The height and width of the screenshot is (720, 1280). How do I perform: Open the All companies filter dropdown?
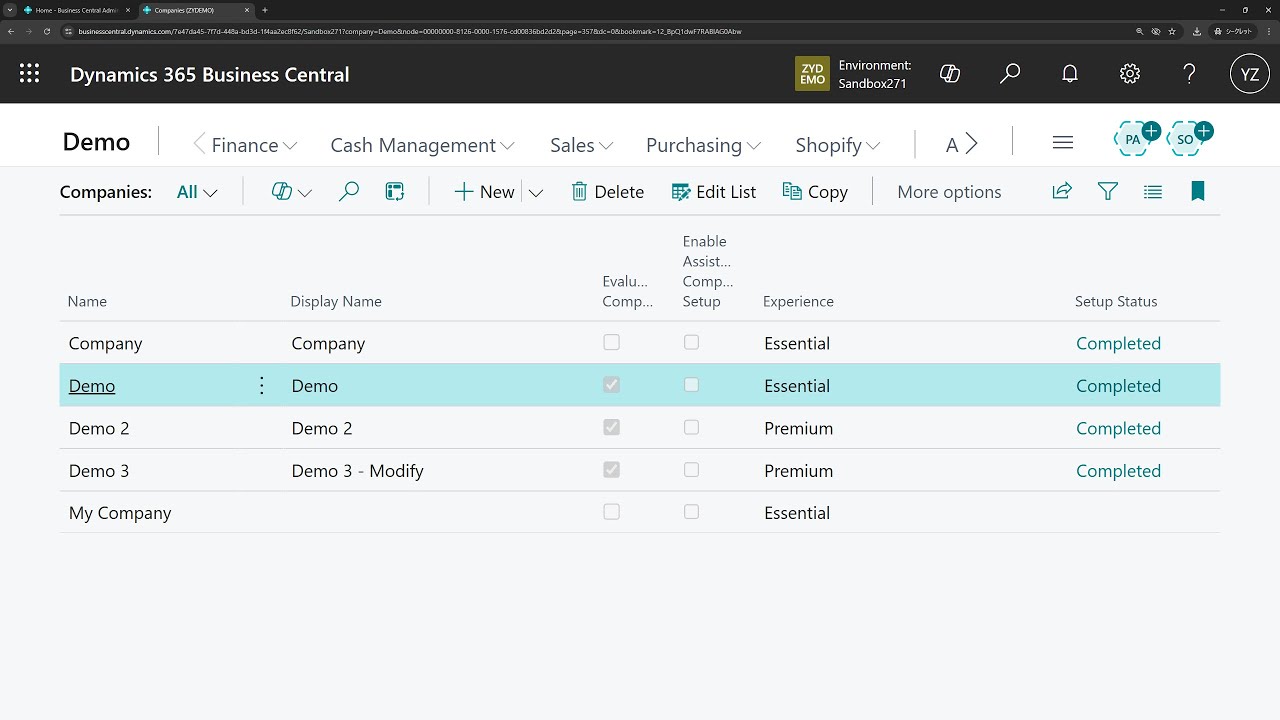[196, 191]
